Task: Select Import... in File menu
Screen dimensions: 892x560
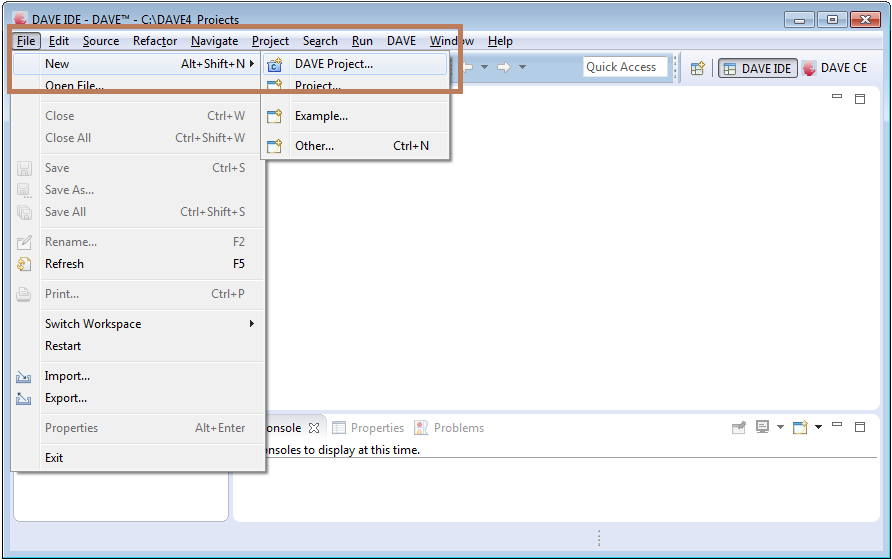Action: (x=138, y=376)
